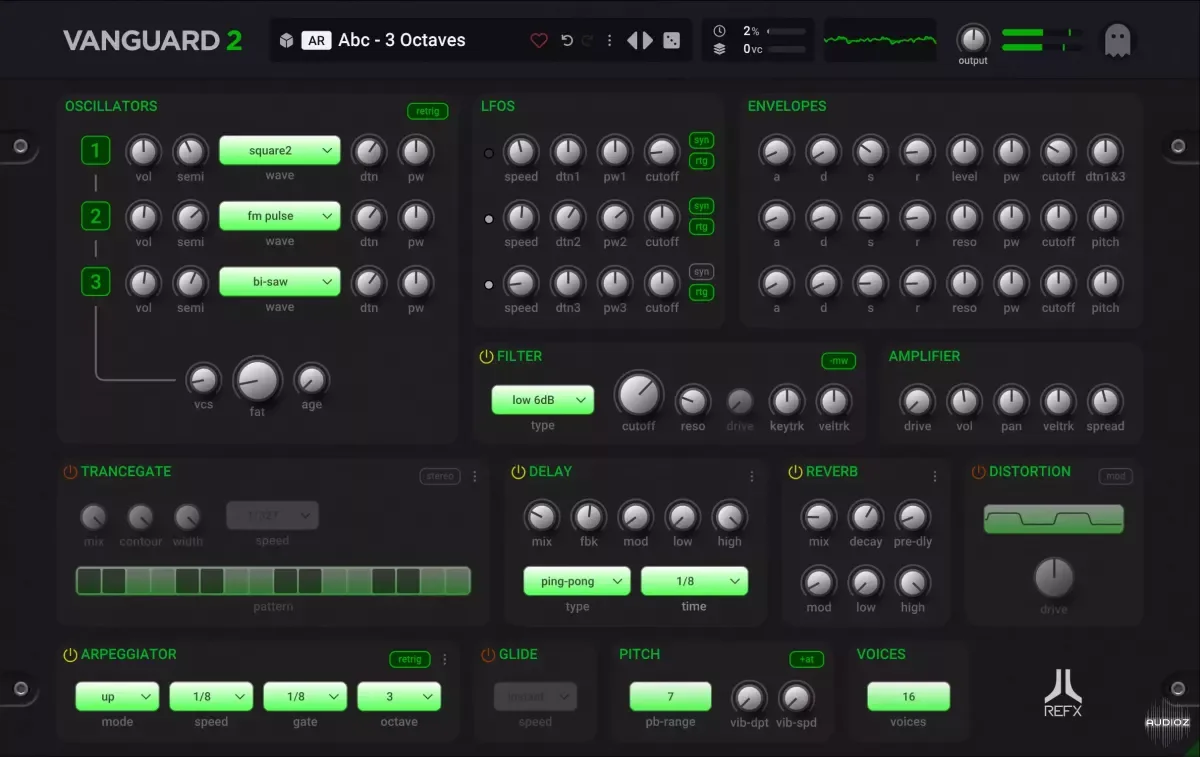This screenshot has width=1200, height=757.
Task: Click the reverb decay knob
Action: pyautogui.click(x=866, y=517)
